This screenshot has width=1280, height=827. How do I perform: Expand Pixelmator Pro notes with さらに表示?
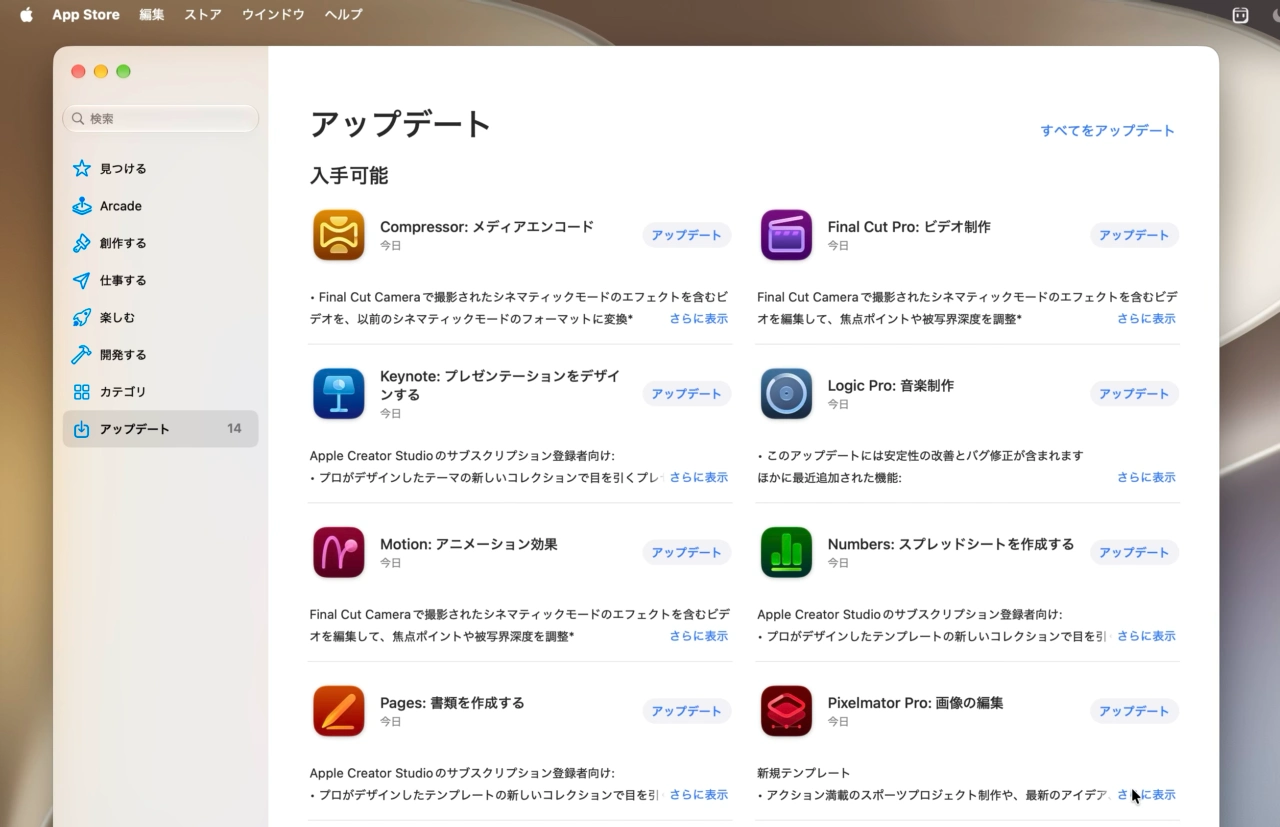pos(1146,795)
